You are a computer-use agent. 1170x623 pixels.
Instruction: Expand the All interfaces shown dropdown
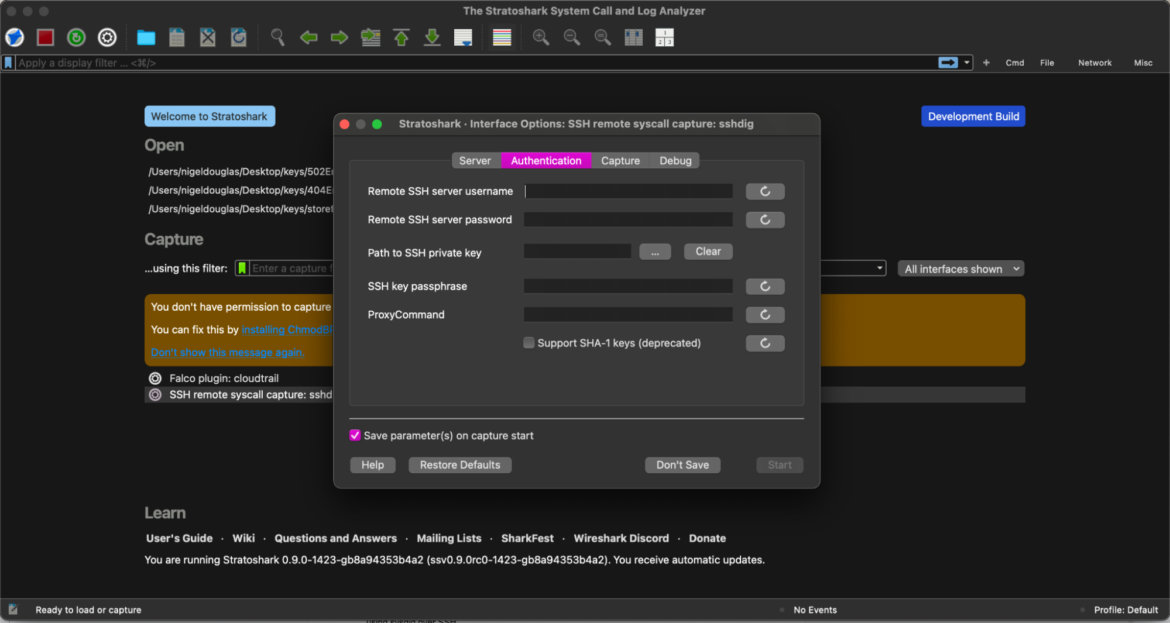click(961, 269)
